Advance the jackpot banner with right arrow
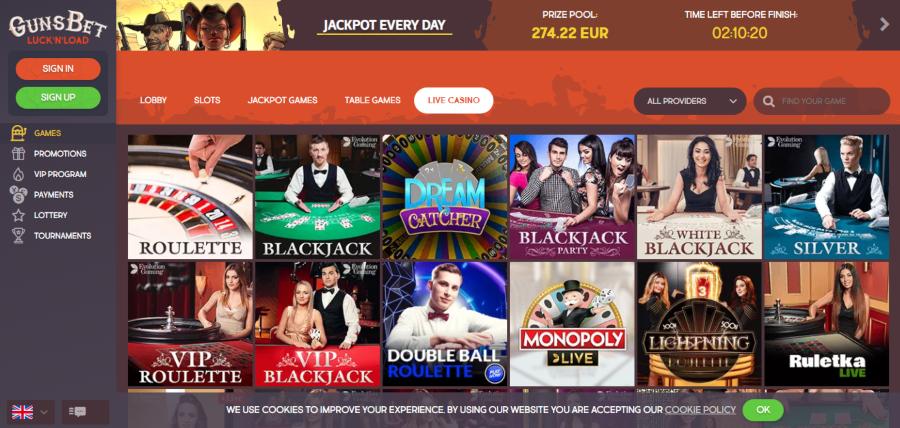900x428 pixels. point(885,24)
